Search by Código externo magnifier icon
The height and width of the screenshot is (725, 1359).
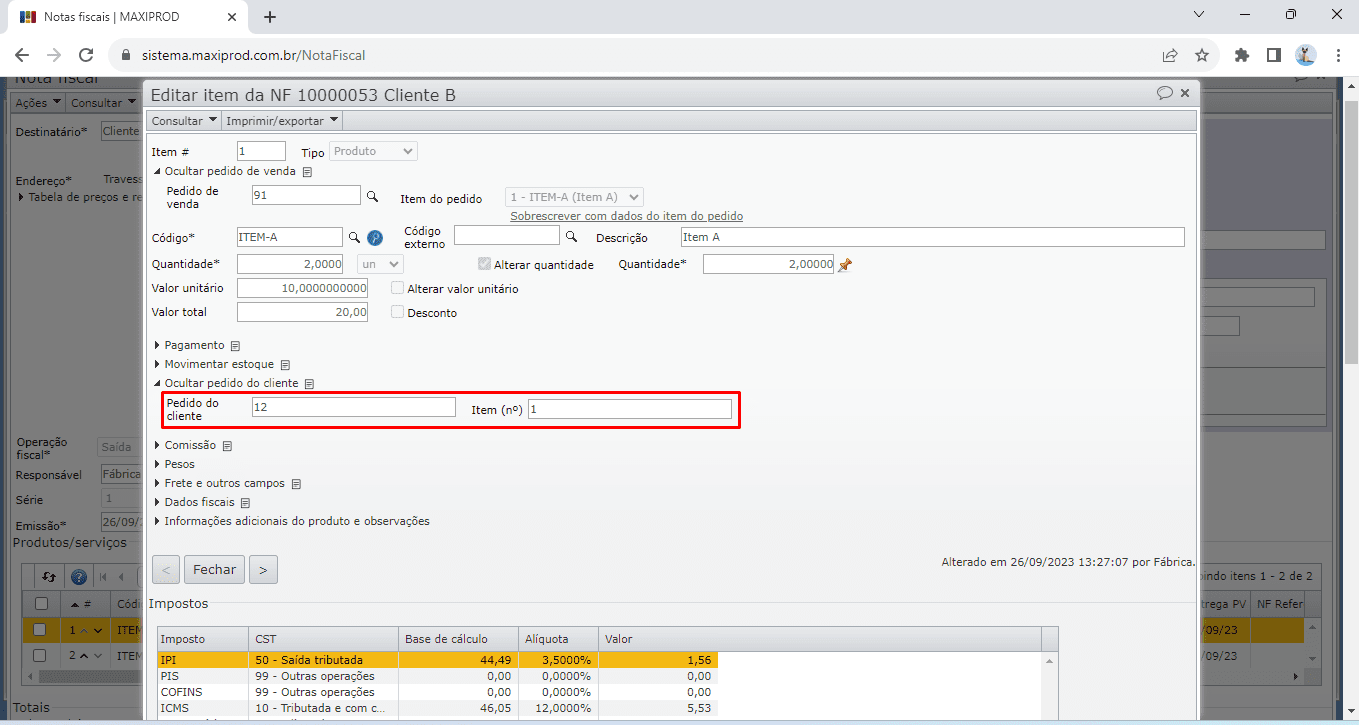coord(572,237)
